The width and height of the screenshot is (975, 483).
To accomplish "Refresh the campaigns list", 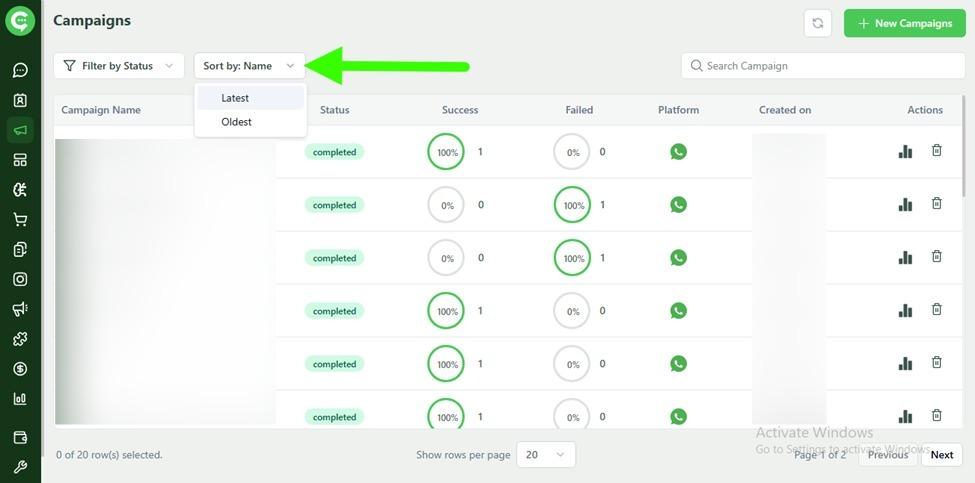I will coord(818,24).
